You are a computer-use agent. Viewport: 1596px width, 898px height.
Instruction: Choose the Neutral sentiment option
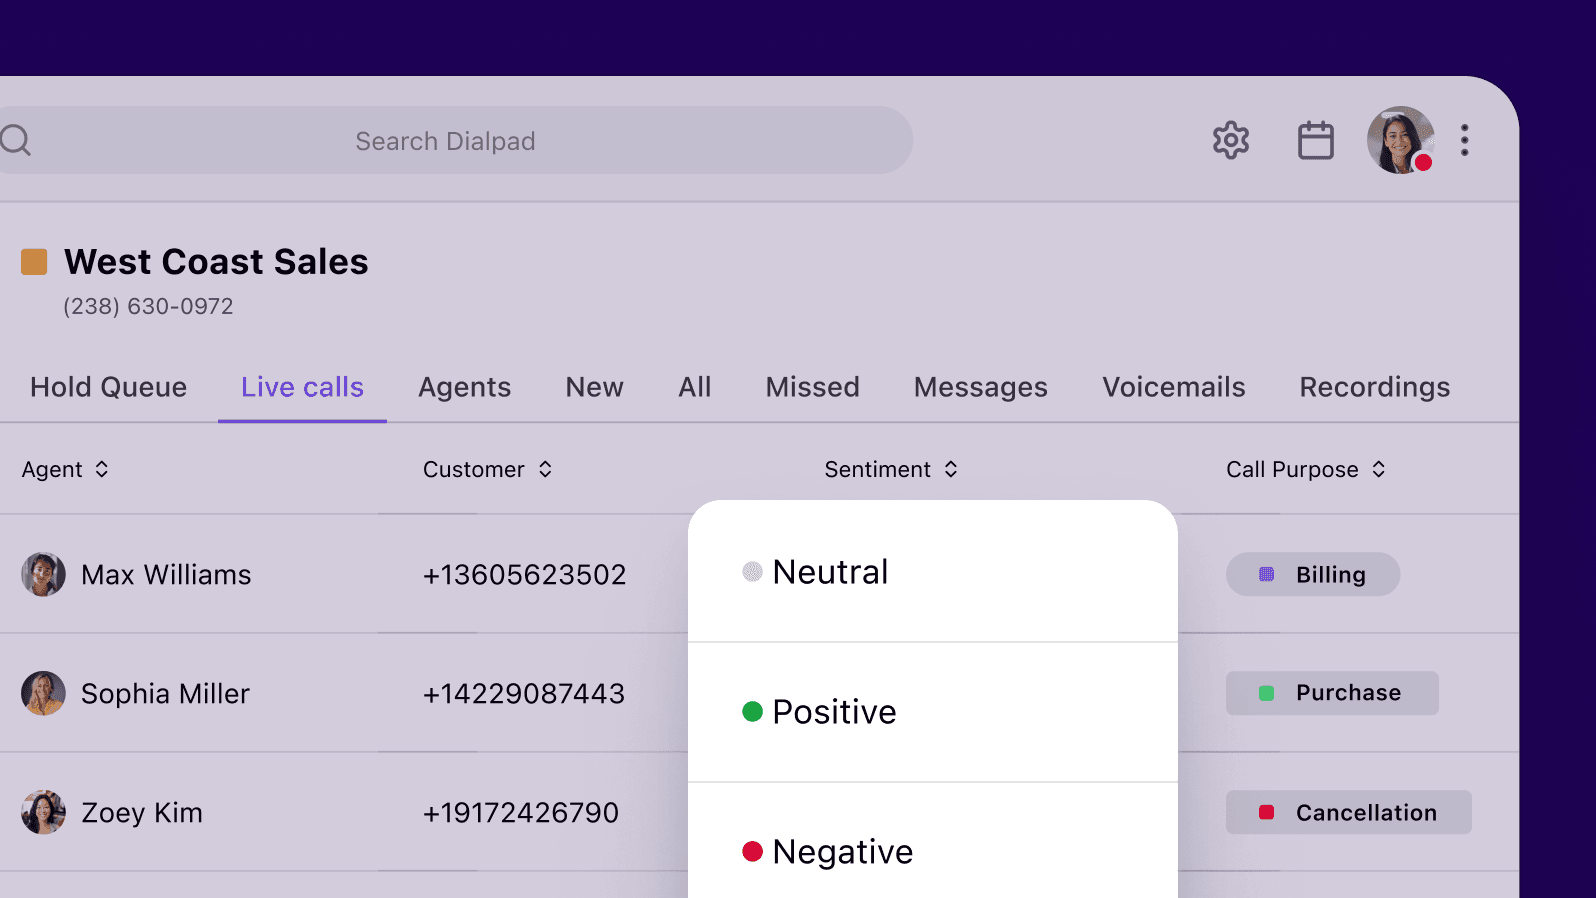tap(933, 572)
